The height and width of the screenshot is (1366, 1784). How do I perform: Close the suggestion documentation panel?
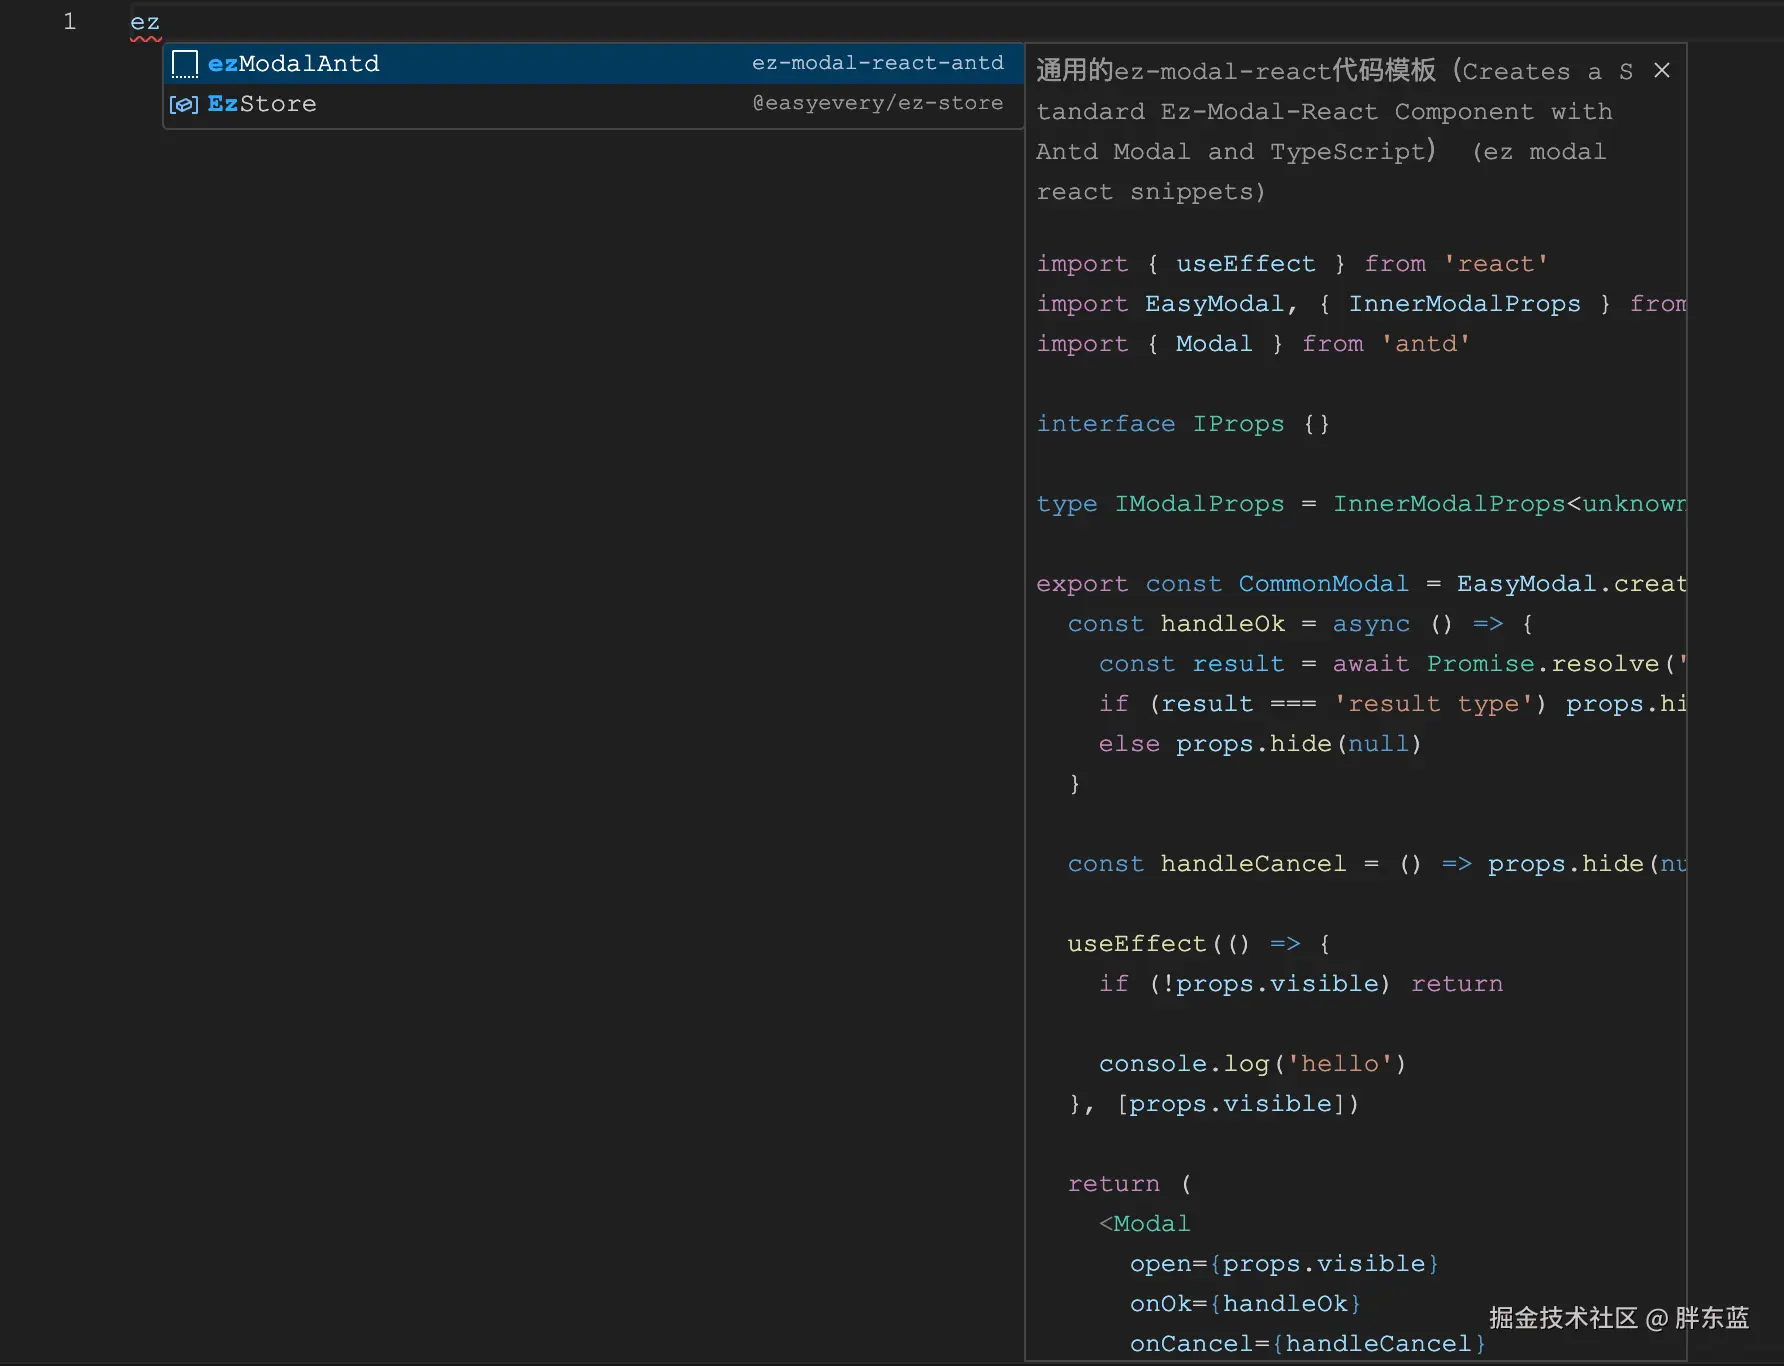[x=1662, y=71]
